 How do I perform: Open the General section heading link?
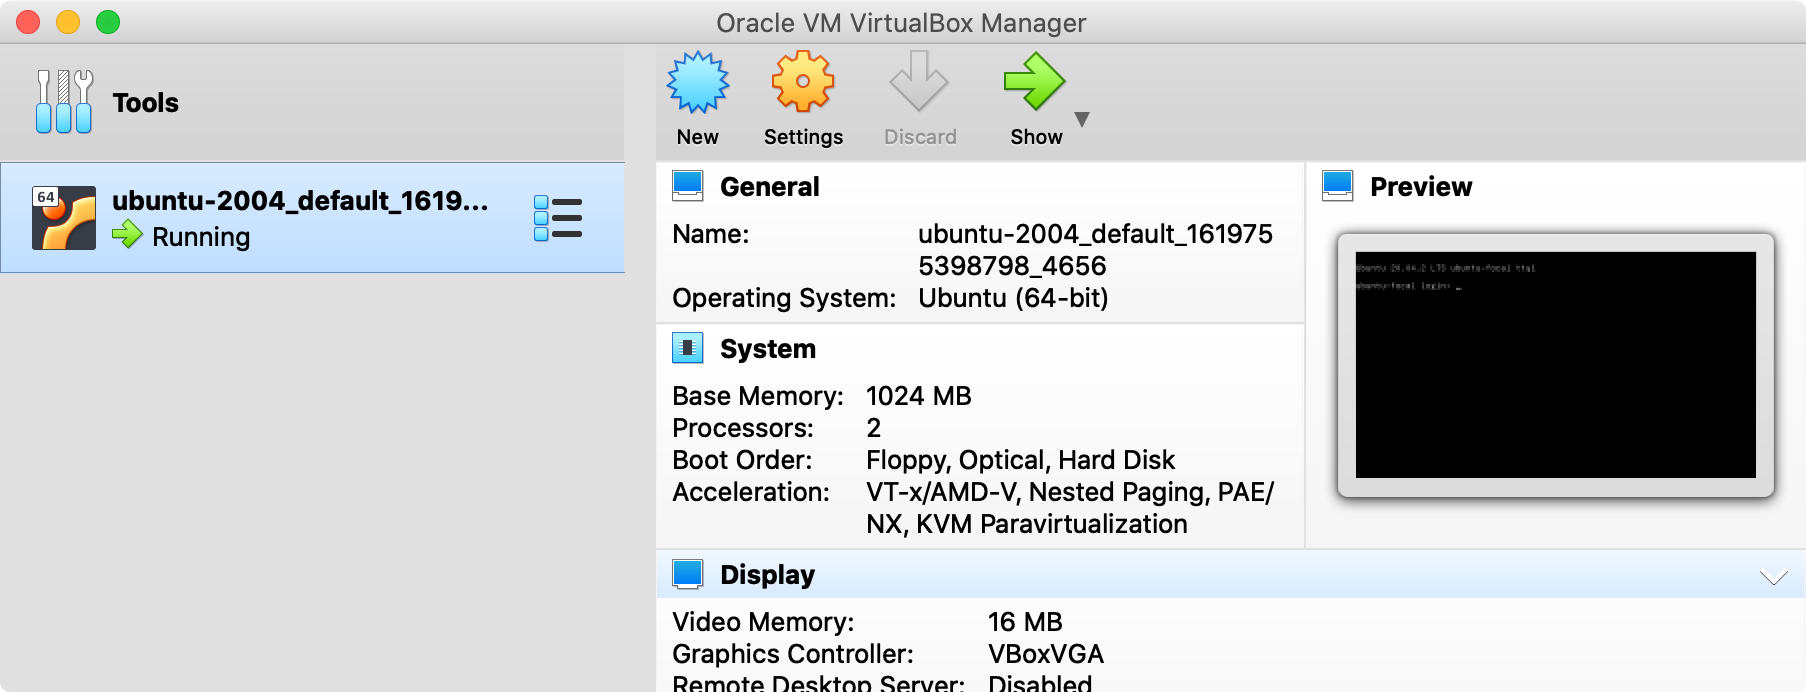pos(769,187)
